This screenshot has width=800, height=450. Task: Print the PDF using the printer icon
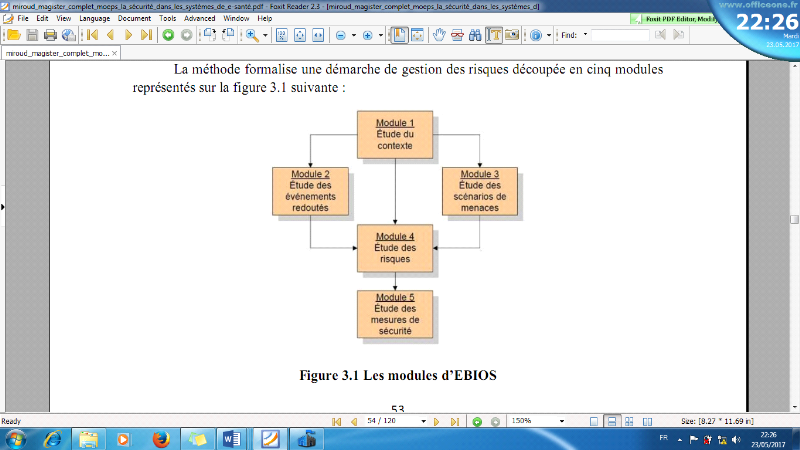click(50, 35)
